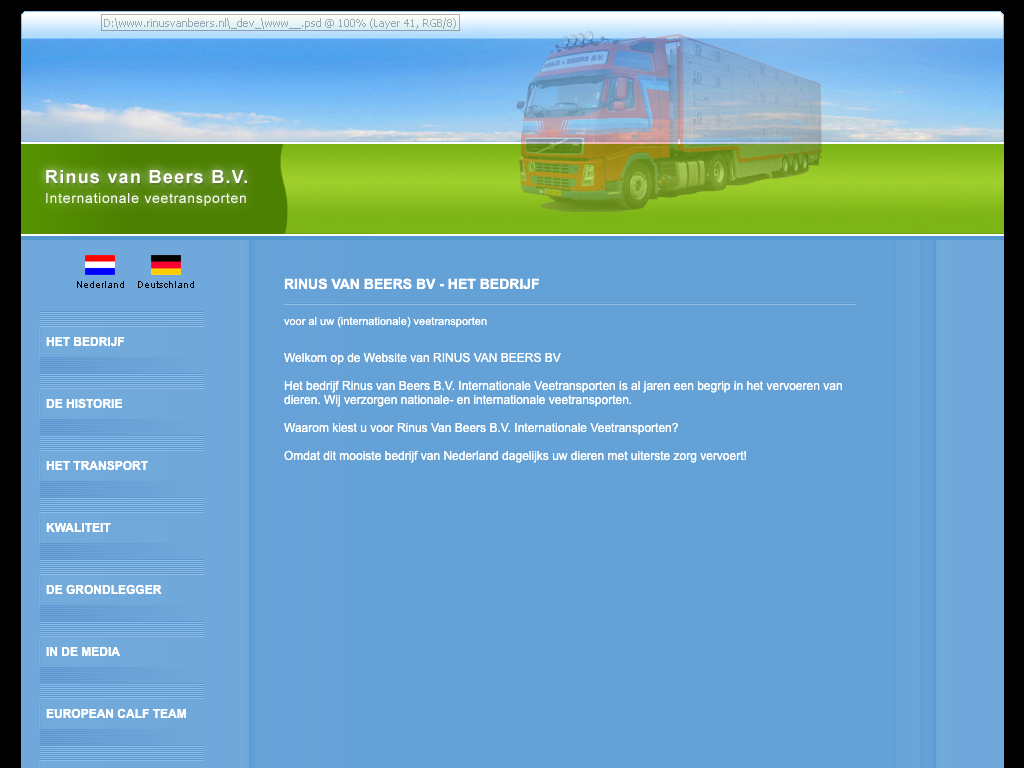Open the DE GRONDLEGGER menu item
The height and width of the screenshot is (768, 1024).
[103, 590]
